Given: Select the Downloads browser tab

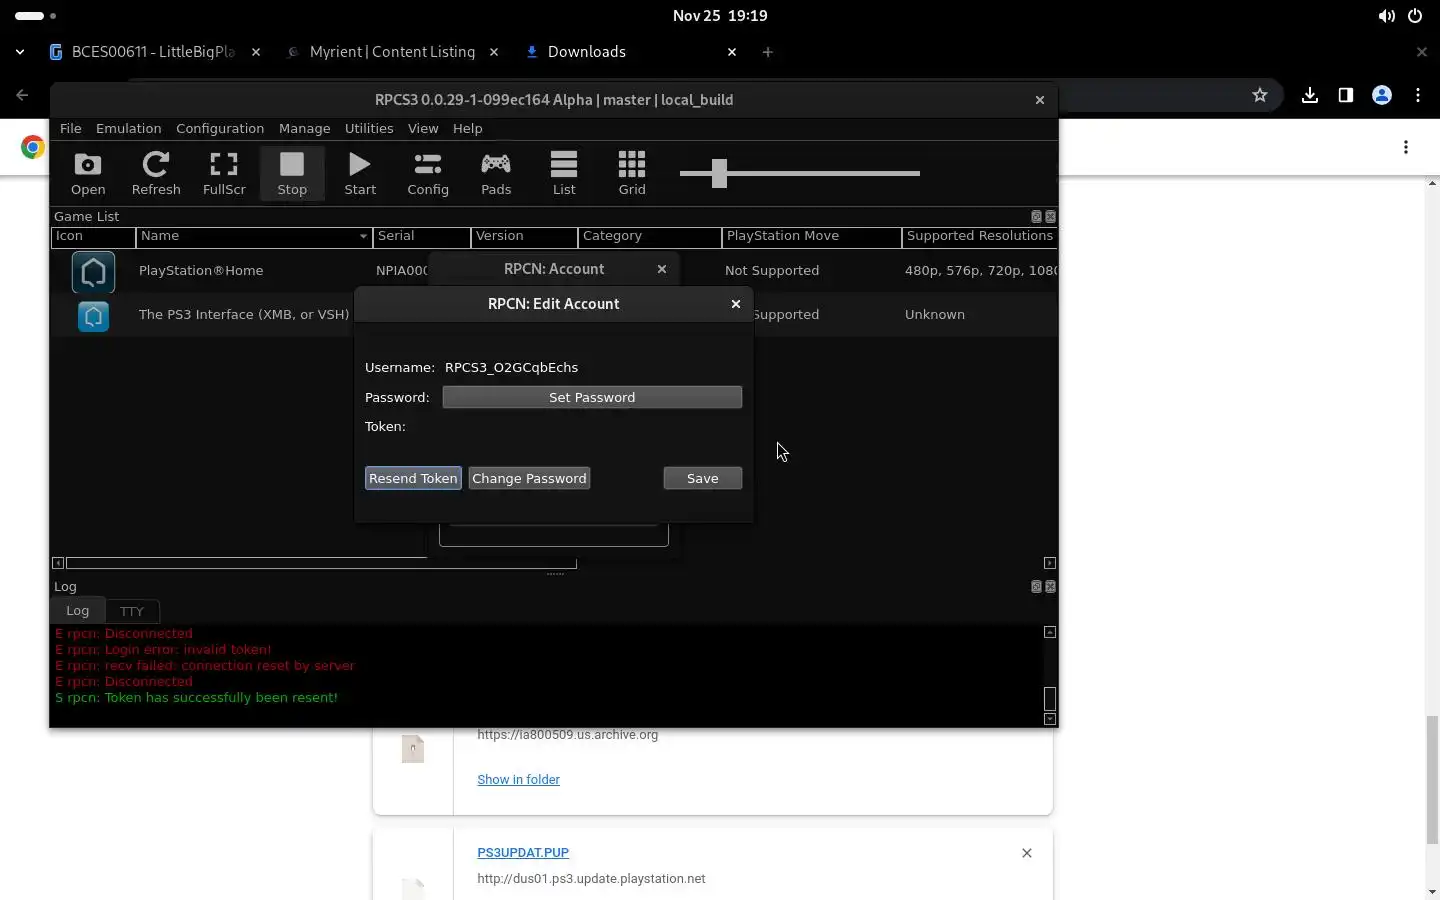Looking at the screenshot, I should coord(632,52).
